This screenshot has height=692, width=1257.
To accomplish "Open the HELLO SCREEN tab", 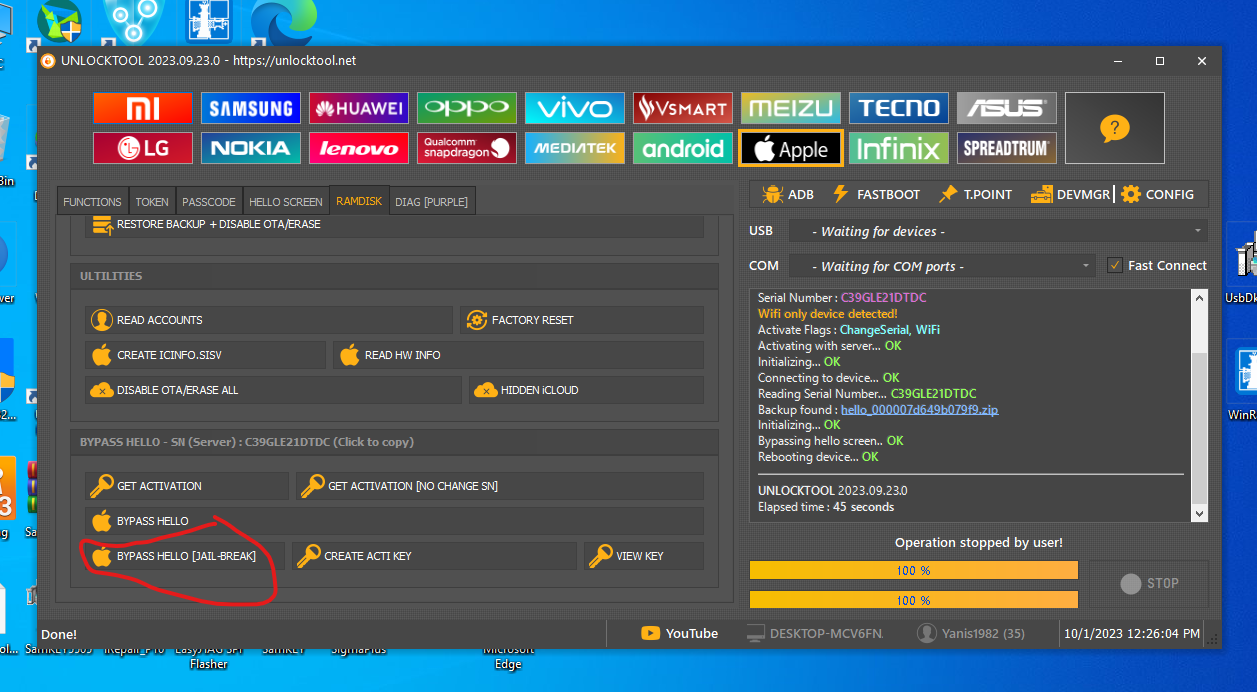I will point(286,201).
